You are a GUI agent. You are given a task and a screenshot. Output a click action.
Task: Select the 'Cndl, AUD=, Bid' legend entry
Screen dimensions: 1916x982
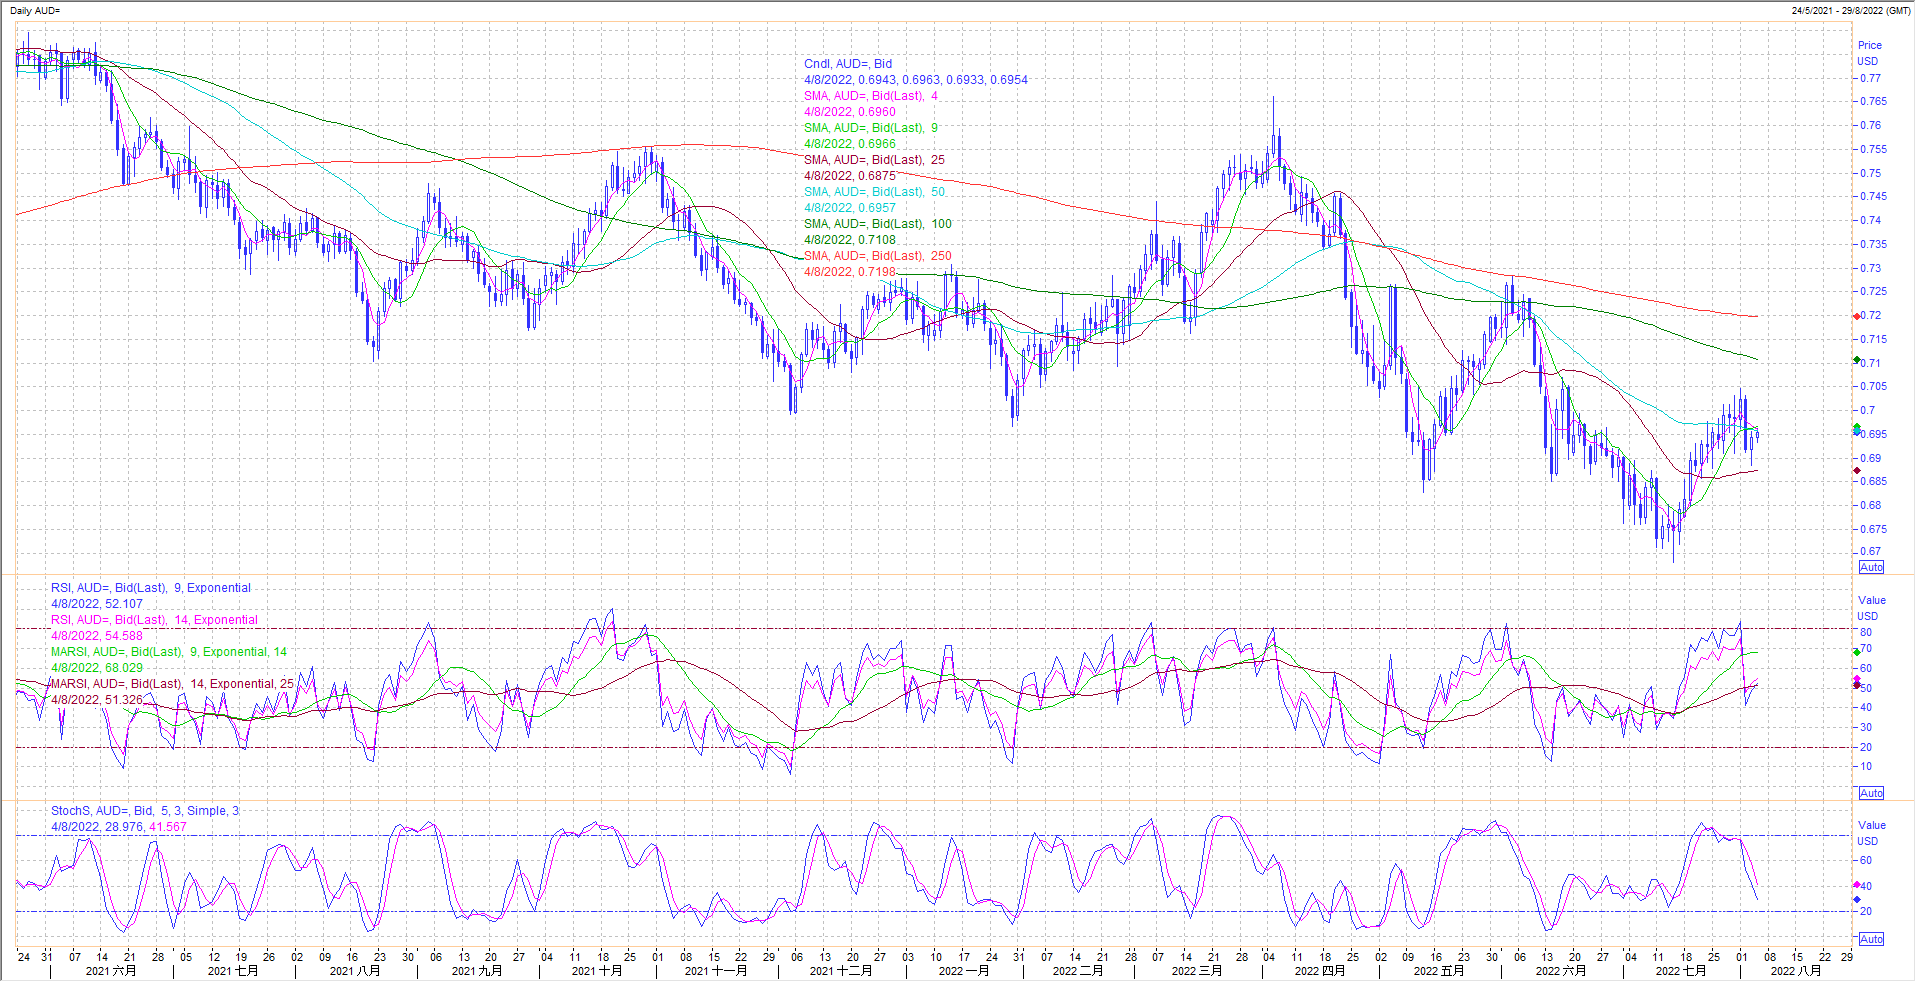point(848,64)
